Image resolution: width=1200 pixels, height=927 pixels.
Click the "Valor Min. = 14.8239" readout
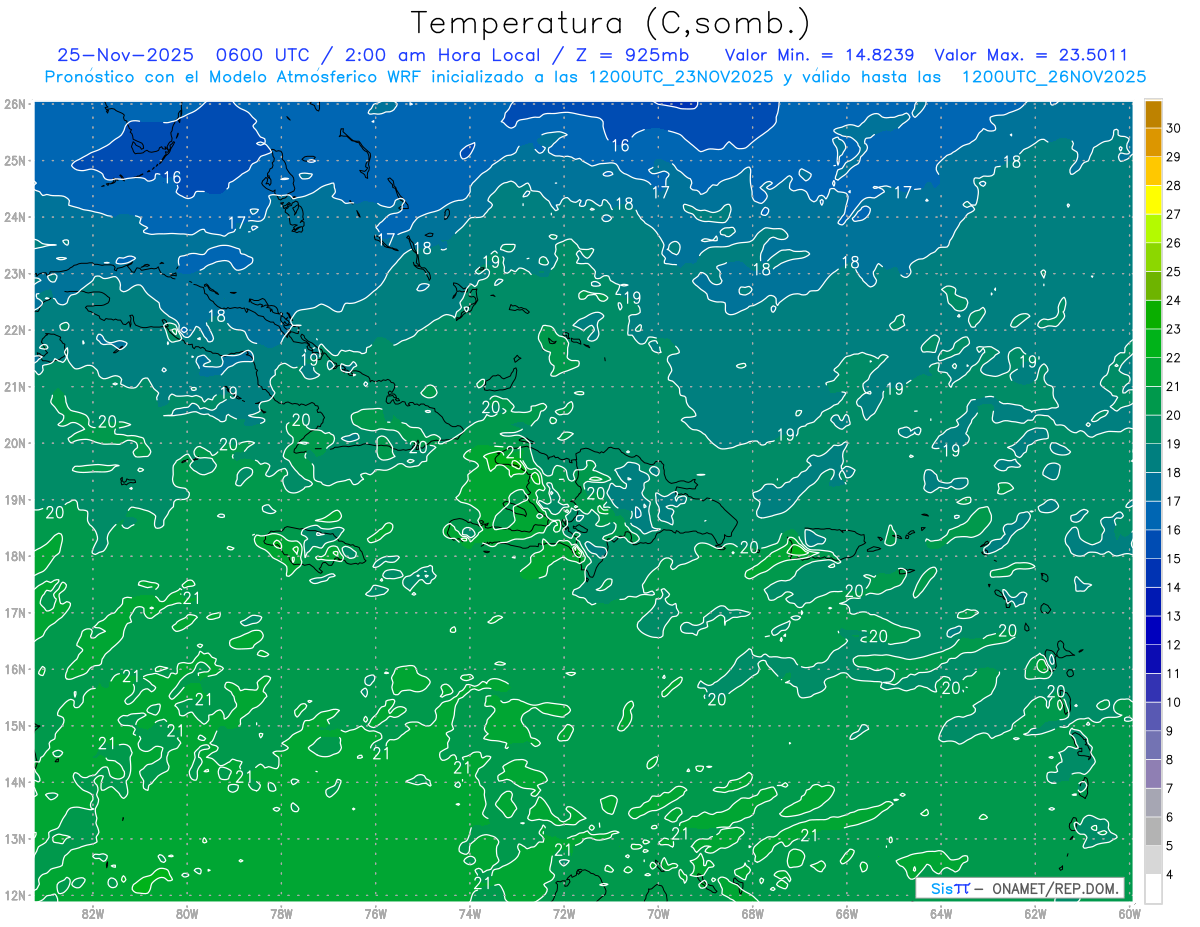(818, 55)
